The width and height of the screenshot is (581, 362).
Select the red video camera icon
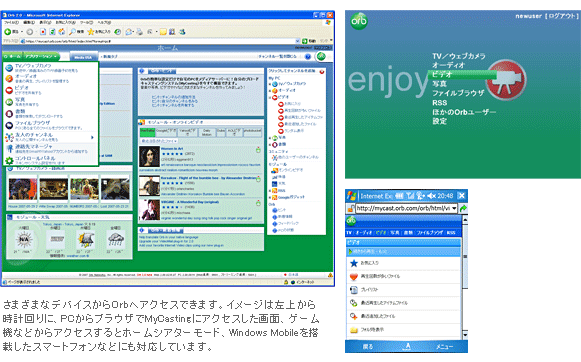pos(506,80)
